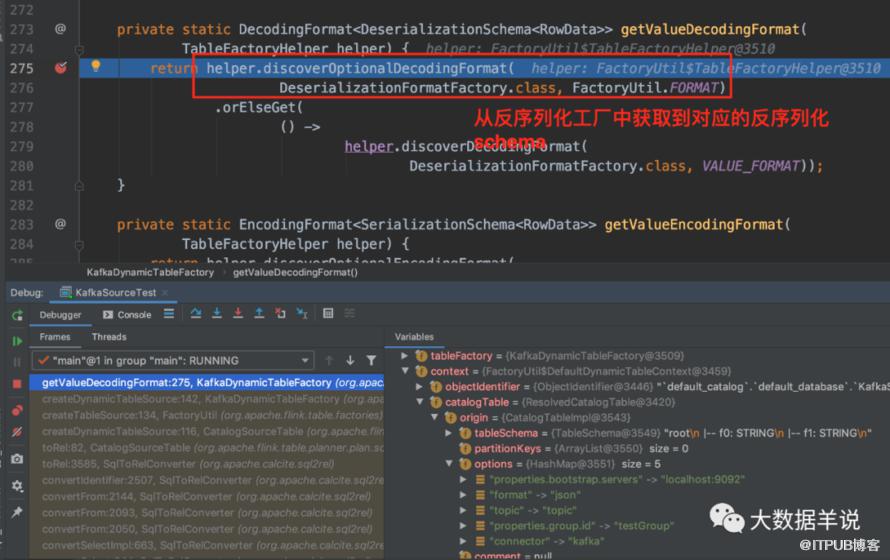
Task: Select frame convertIdentifier:2507
Action: tap(207, 481)
